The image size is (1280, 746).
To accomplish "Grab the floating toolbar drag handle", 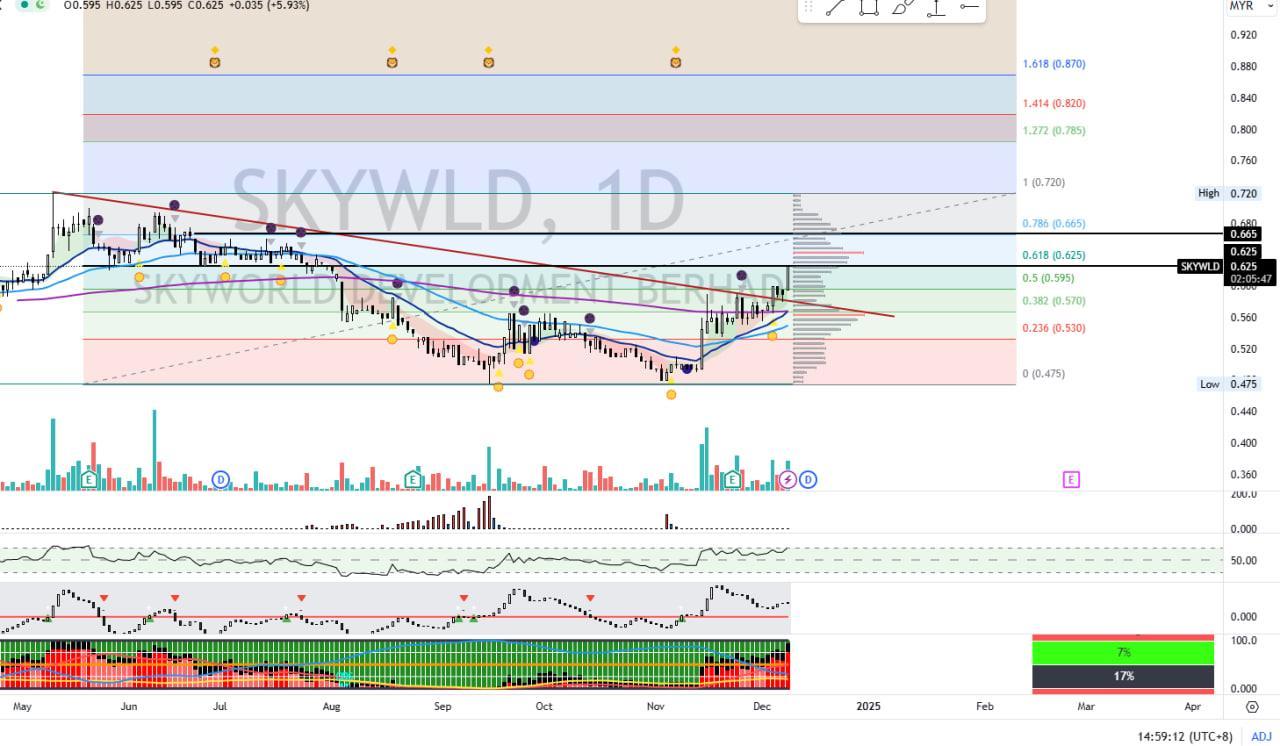I will pyautogui.click(x=808, y=7).
